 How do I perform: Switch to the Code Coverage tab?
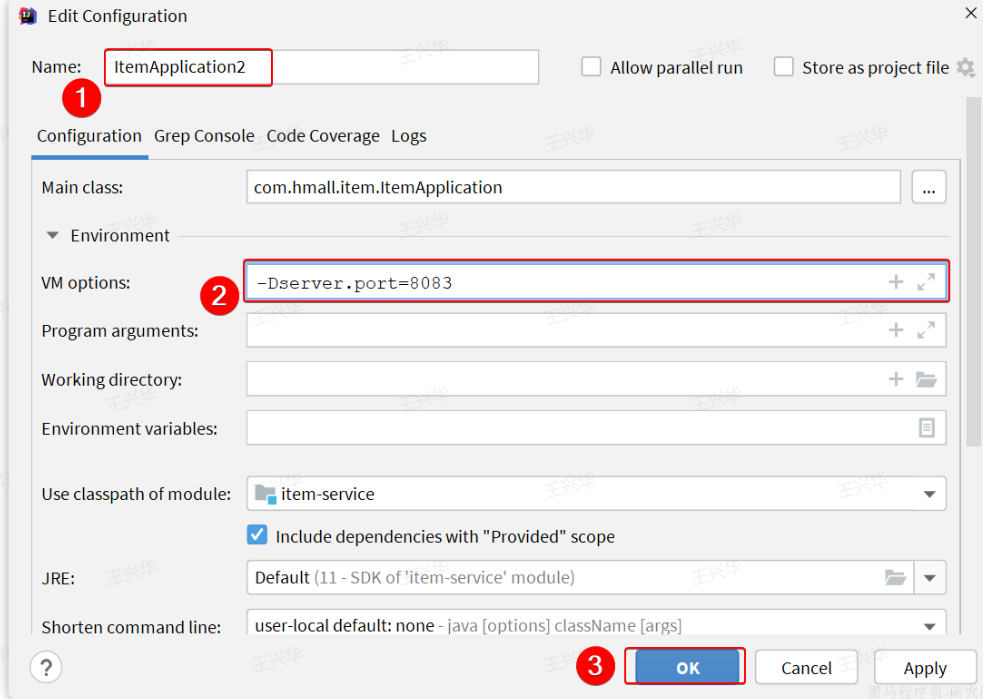(323, 136)
